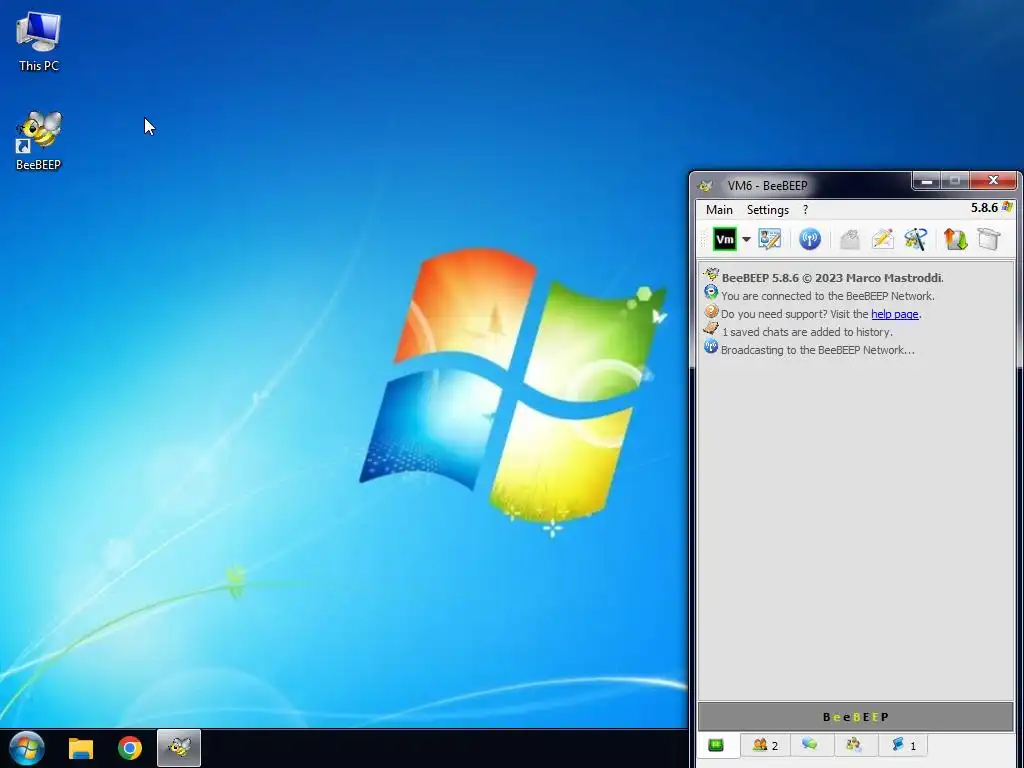Click the connected network icon in activity log
The width and height of the screenshot is (1024, 768).
711,293
